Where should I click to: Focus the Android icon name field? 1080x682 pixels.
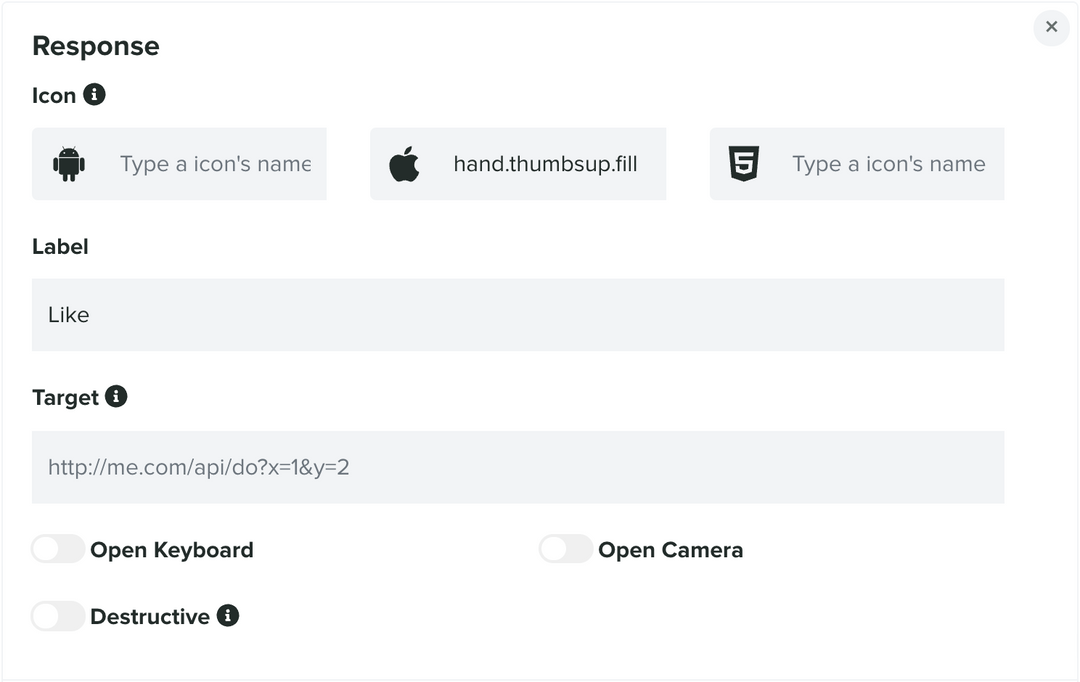(215, 164)
